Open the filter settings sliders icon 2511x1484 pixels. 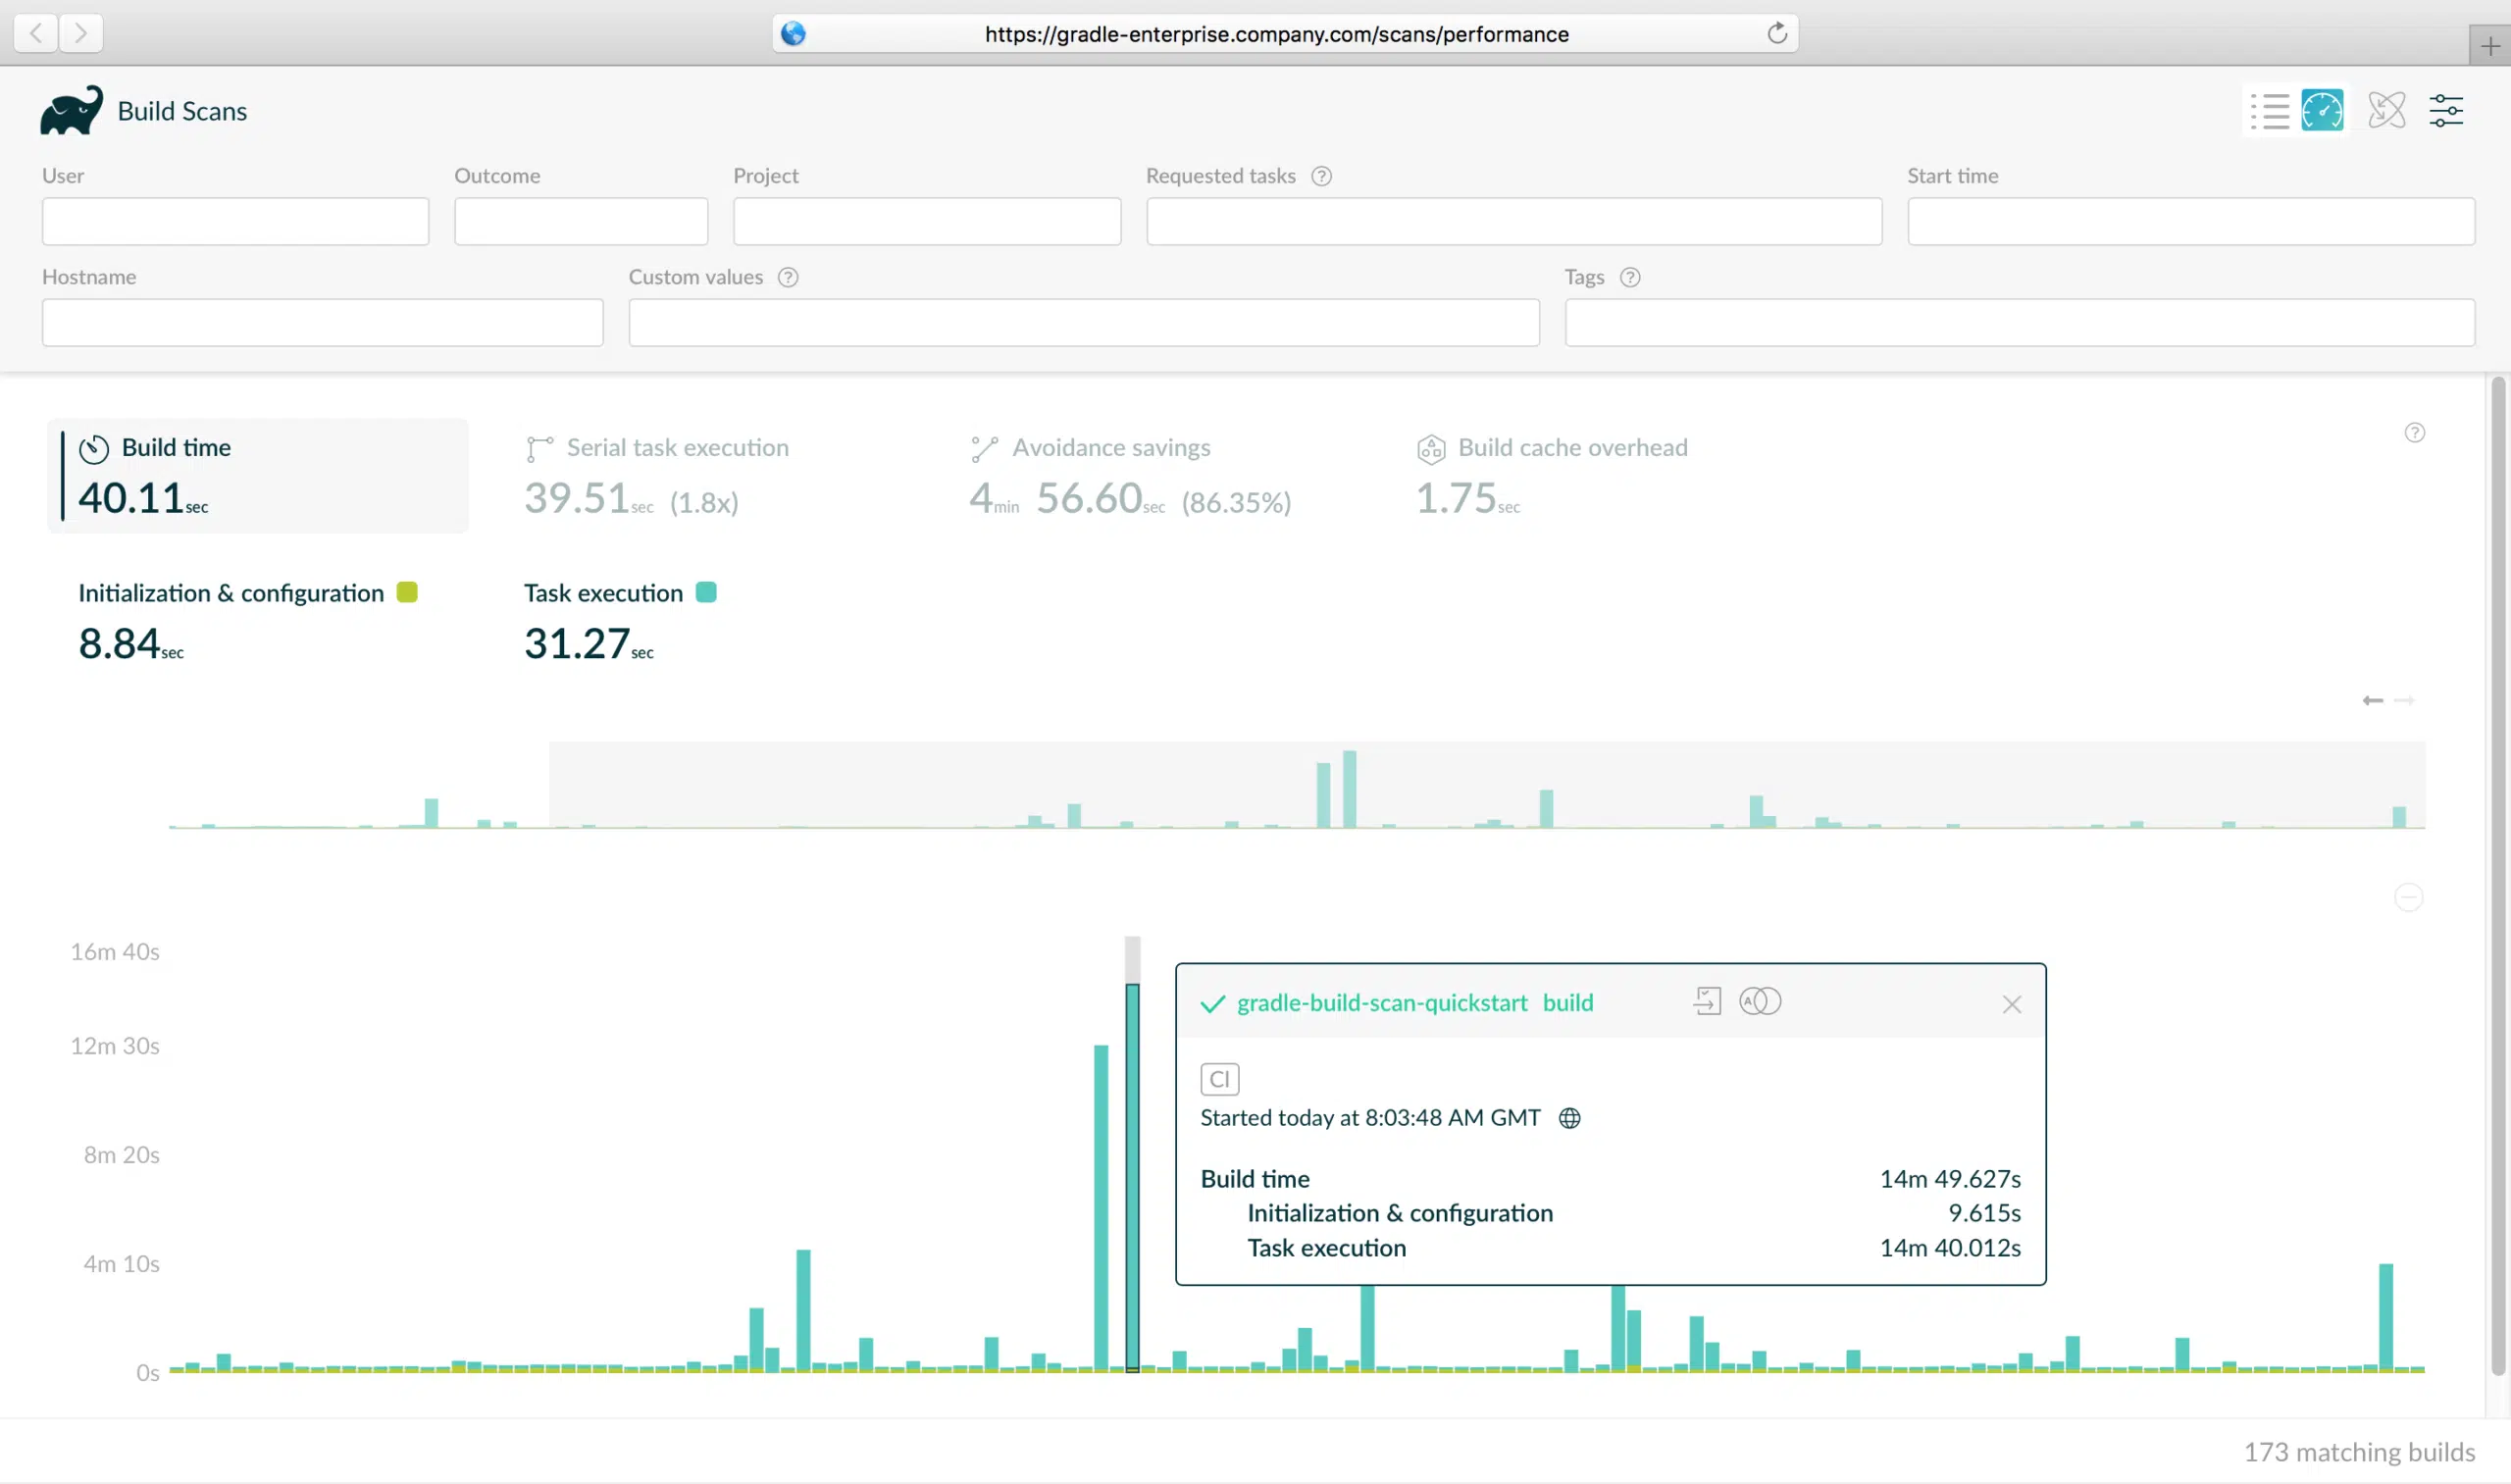point(2446,111)
